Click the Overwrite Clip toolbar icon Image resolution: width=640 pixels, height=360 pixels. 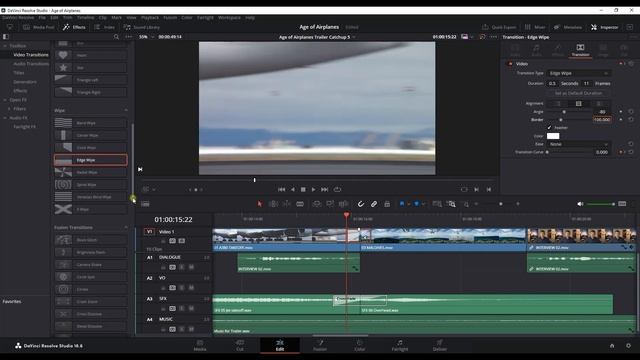point(330,204)
